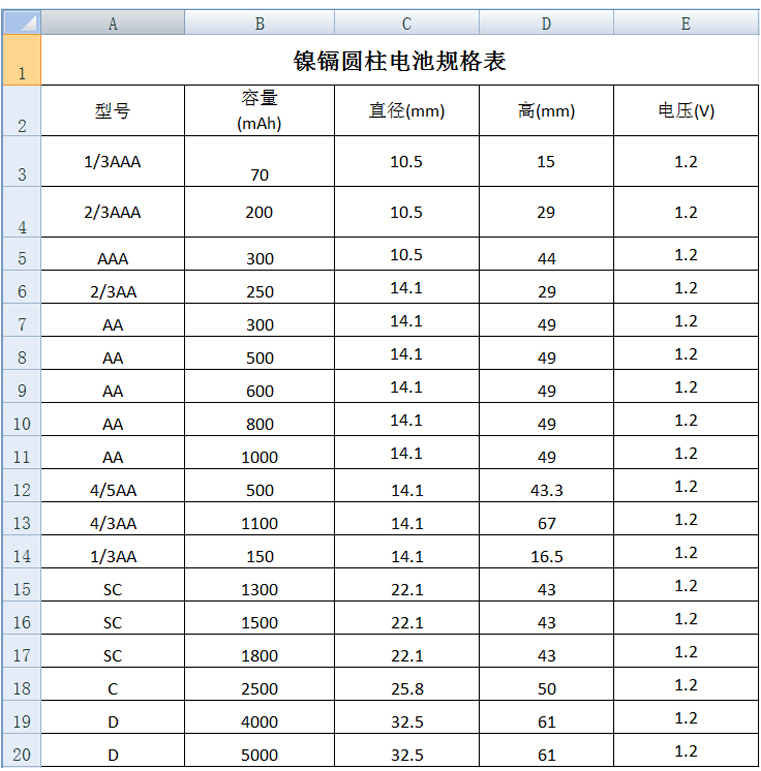Screen dimensions: 761x771
Task: Click the 容量 (mAh) header cell
Action: pyautogui.click(x=260, y=111)
